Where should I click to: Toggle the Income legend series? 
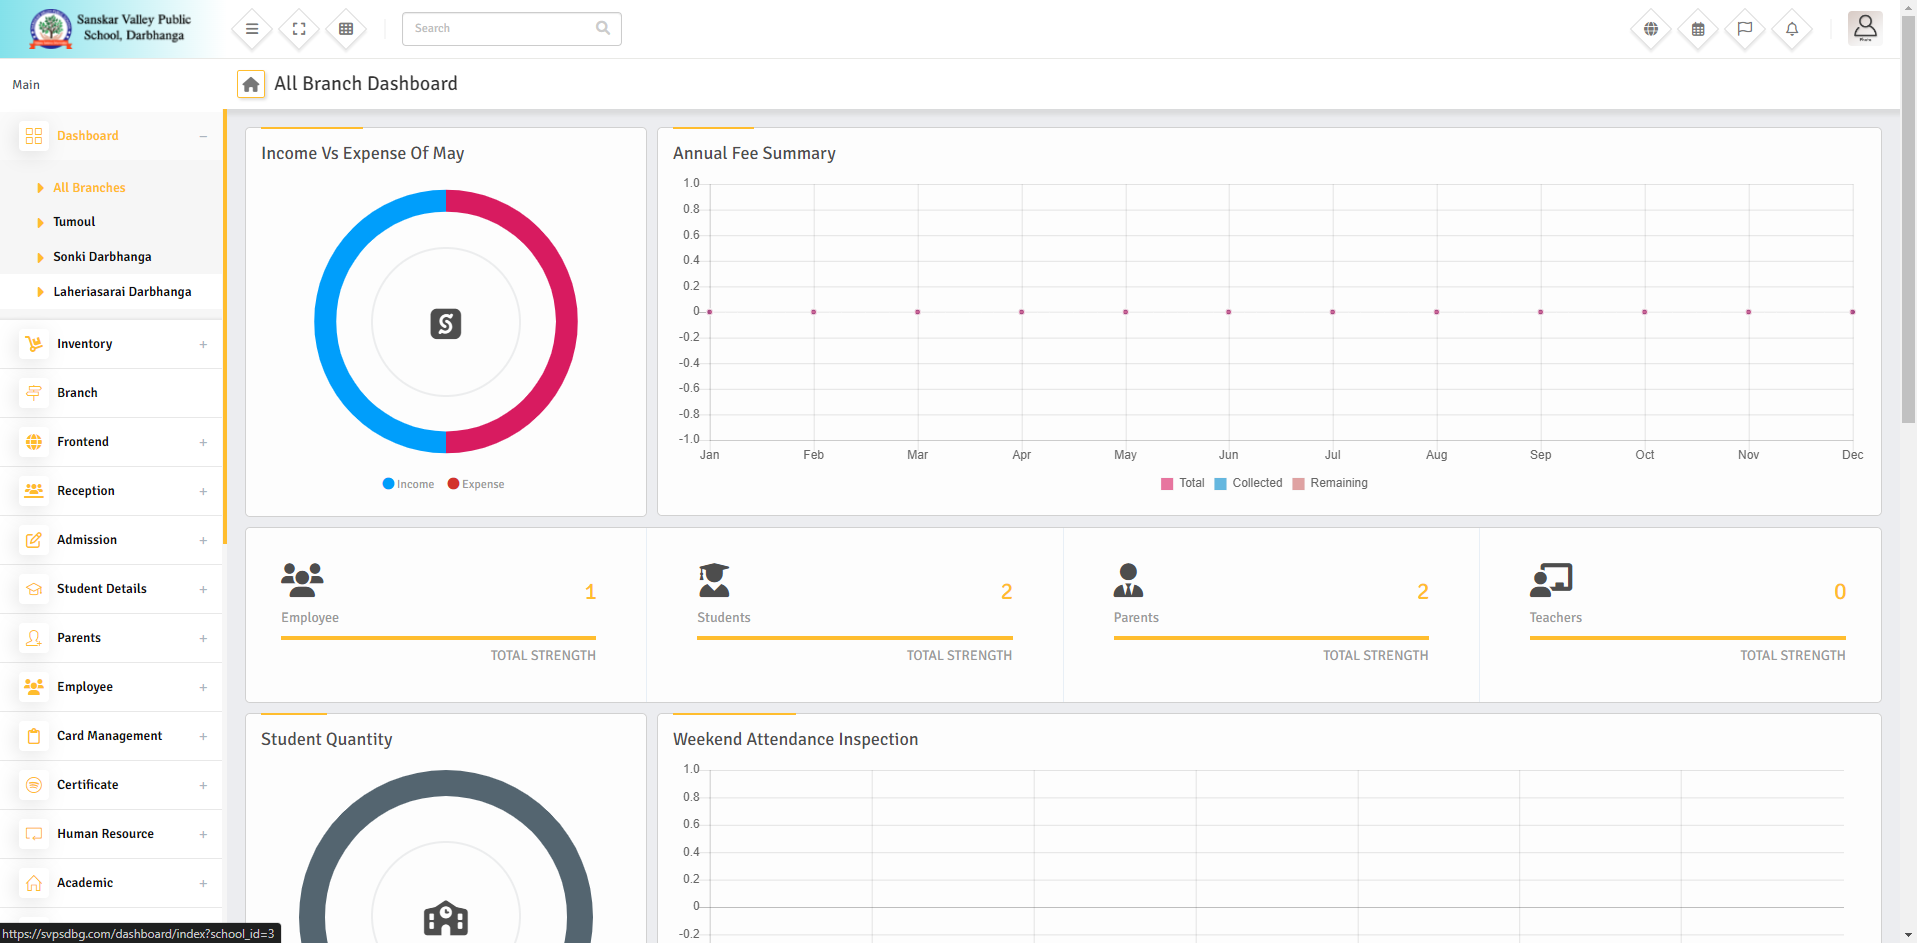click(408, 484)
